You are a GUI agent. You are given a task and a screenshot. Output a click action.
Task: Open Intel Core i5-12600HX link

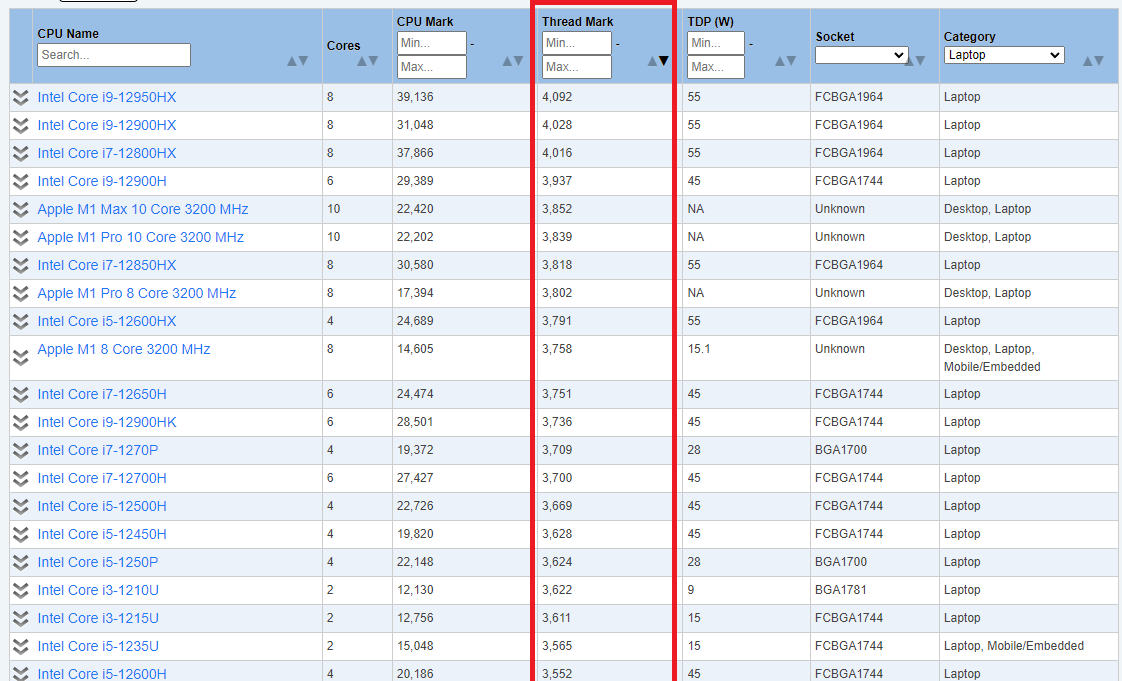107,321
